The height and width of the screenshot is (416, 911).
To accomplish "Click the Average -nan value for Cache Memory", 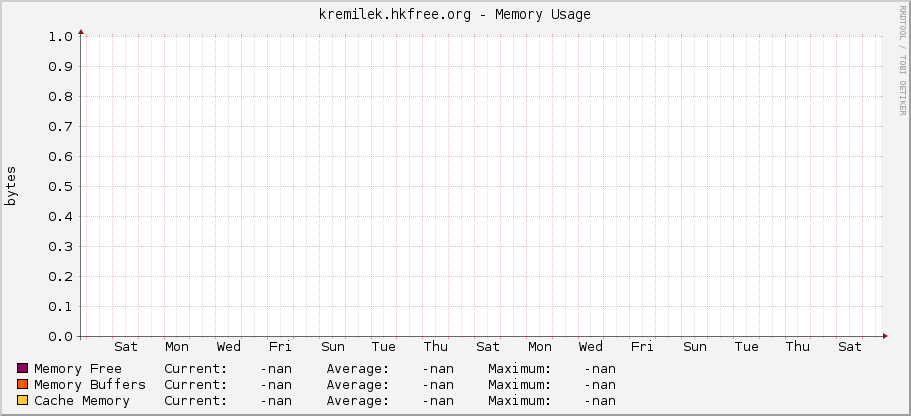I will click(438, 401).
